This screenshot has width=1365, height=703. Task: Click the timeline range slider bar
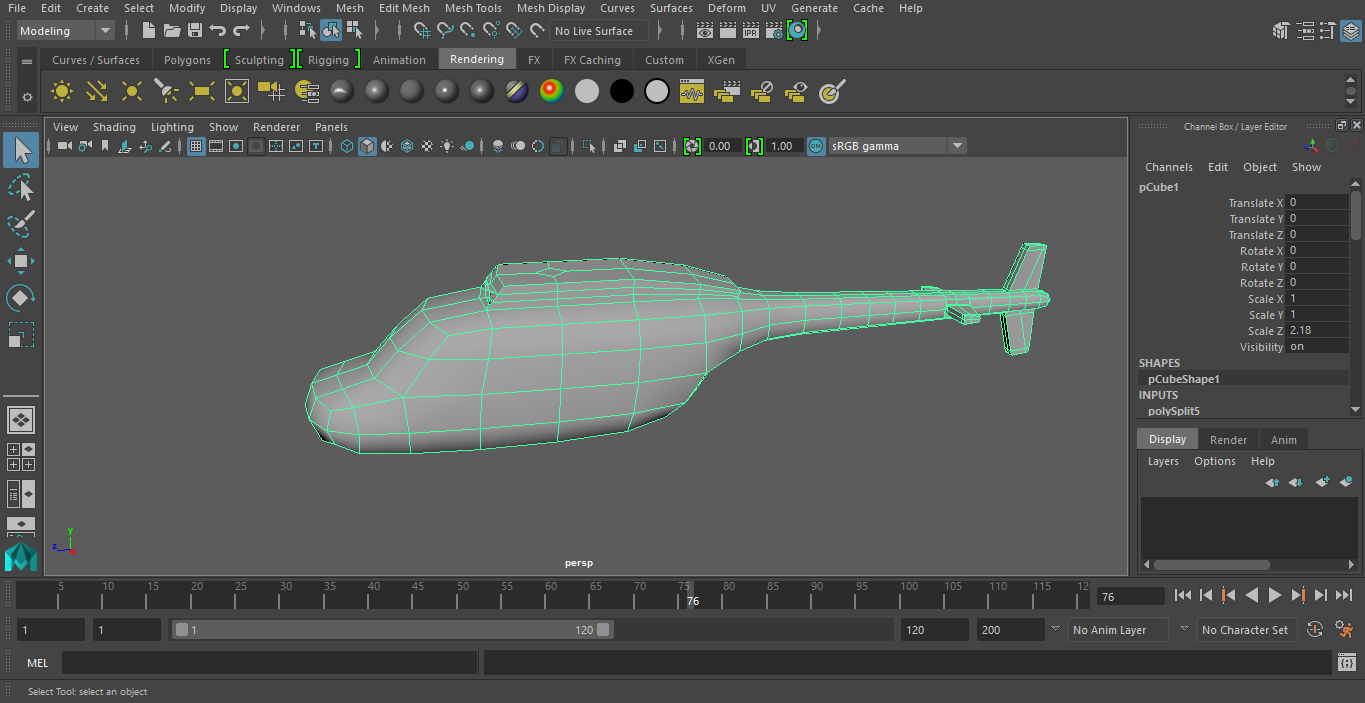391,630
